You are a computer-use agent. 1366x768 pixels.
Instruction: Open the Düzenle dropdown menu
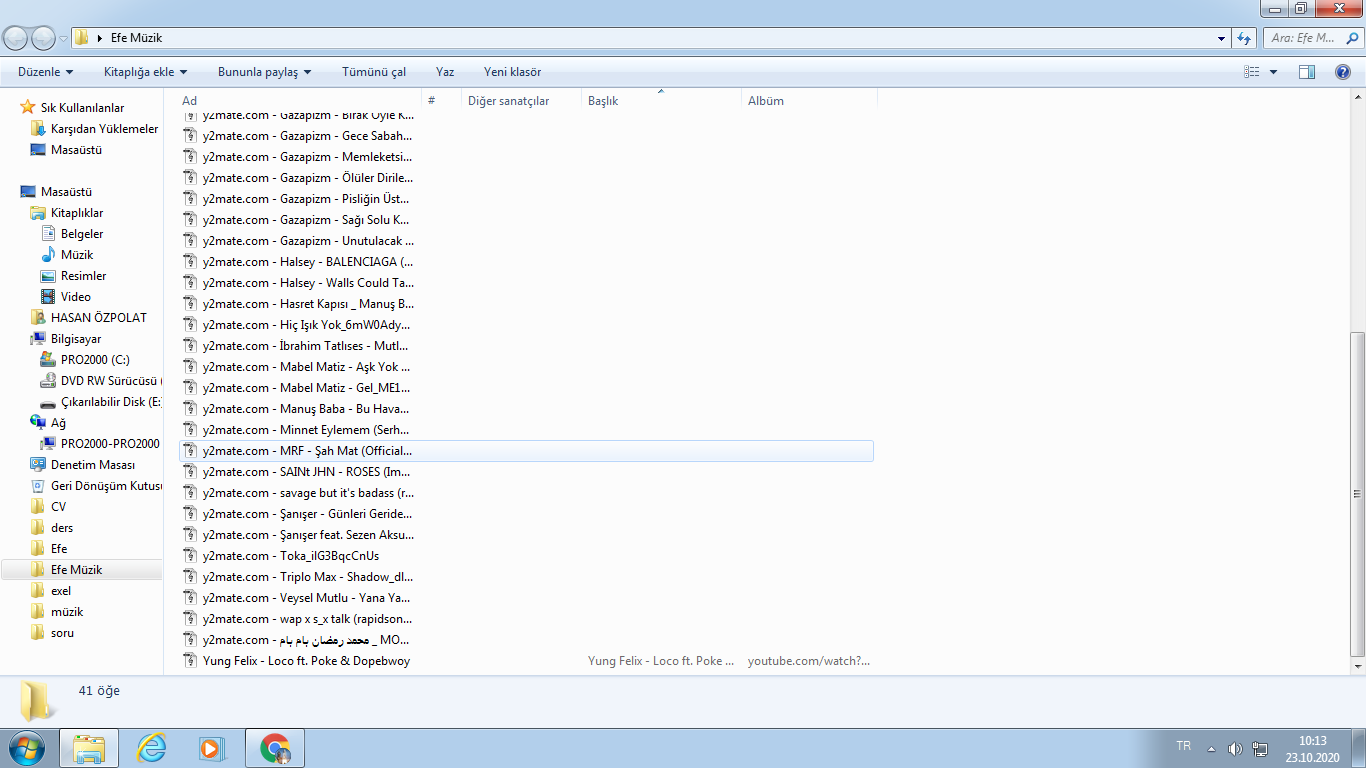45,72
